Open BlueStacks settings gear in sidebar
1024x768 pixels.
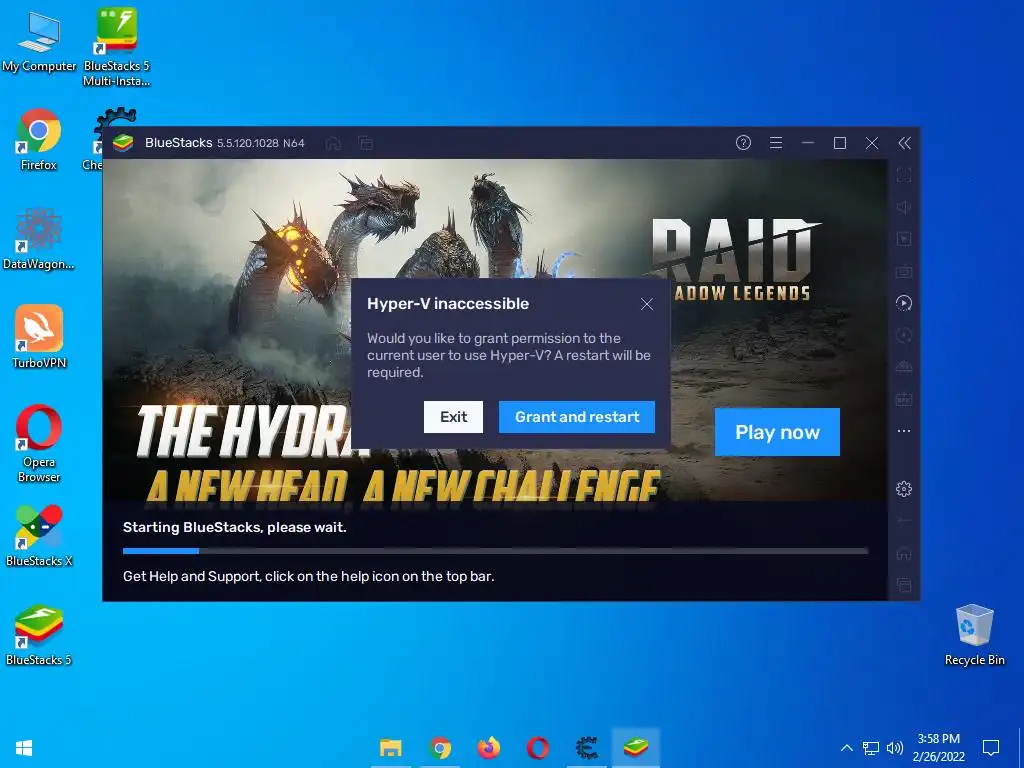click(x=904, y=488)
